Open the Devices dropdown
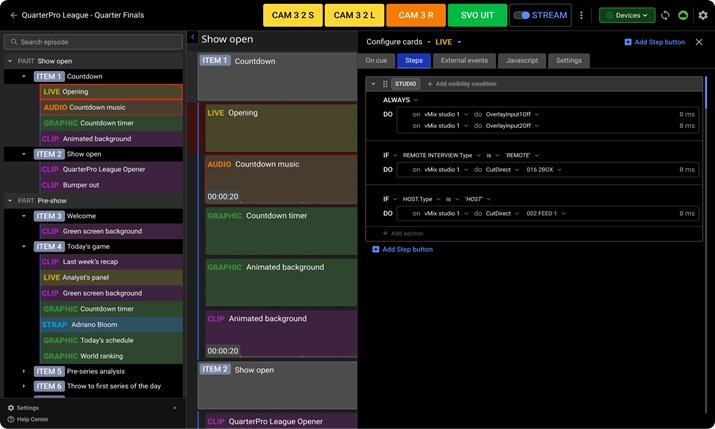This screenshot has height=429, width=715. (x=627, y=15)
